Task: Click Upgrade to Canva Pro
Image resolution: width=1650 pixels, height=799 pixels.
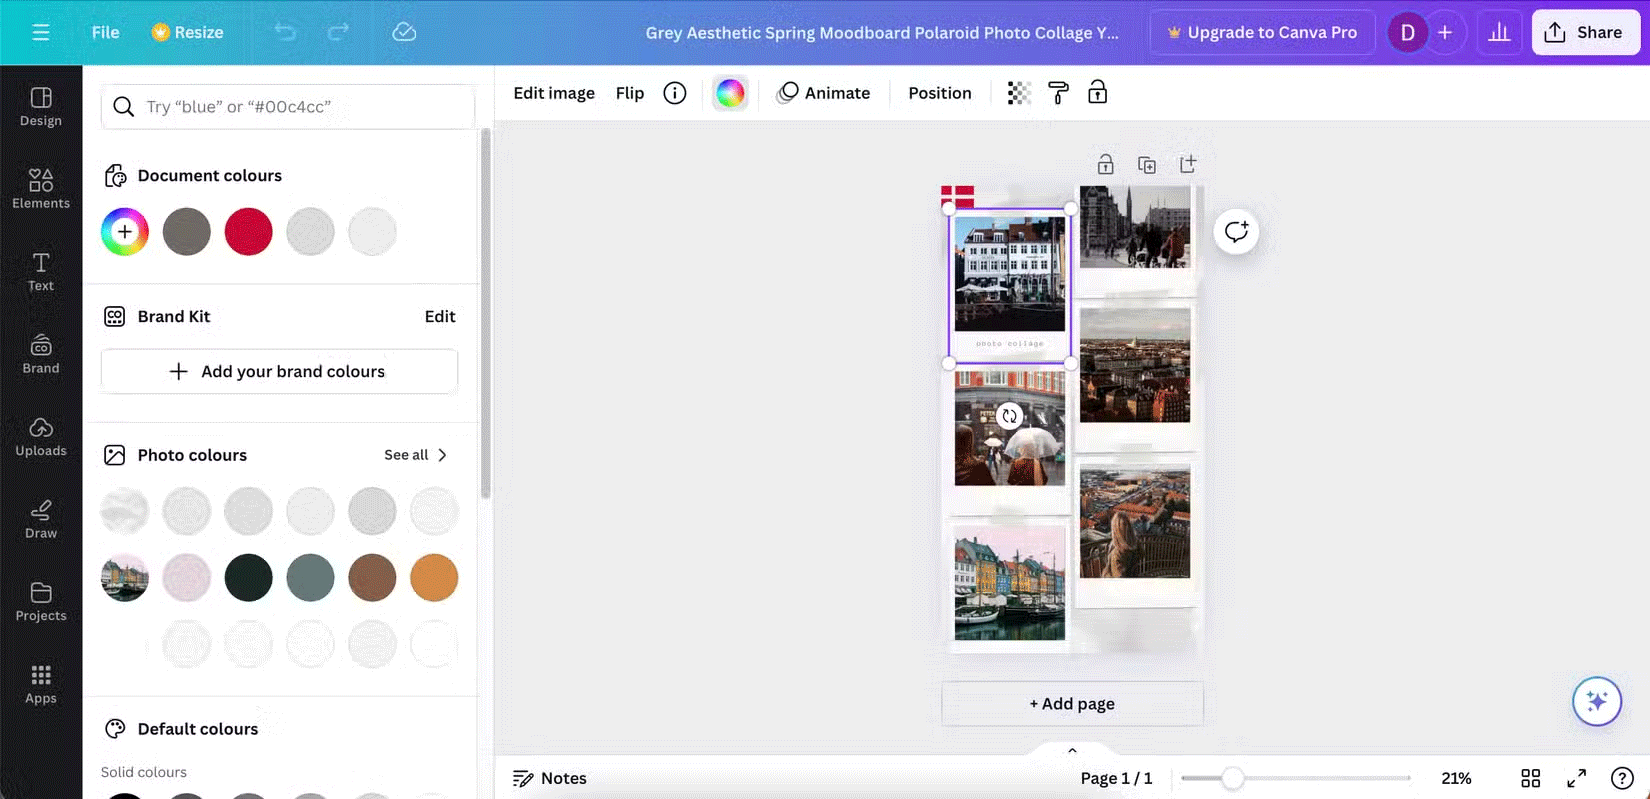Action: click(x=1262, y=33)
